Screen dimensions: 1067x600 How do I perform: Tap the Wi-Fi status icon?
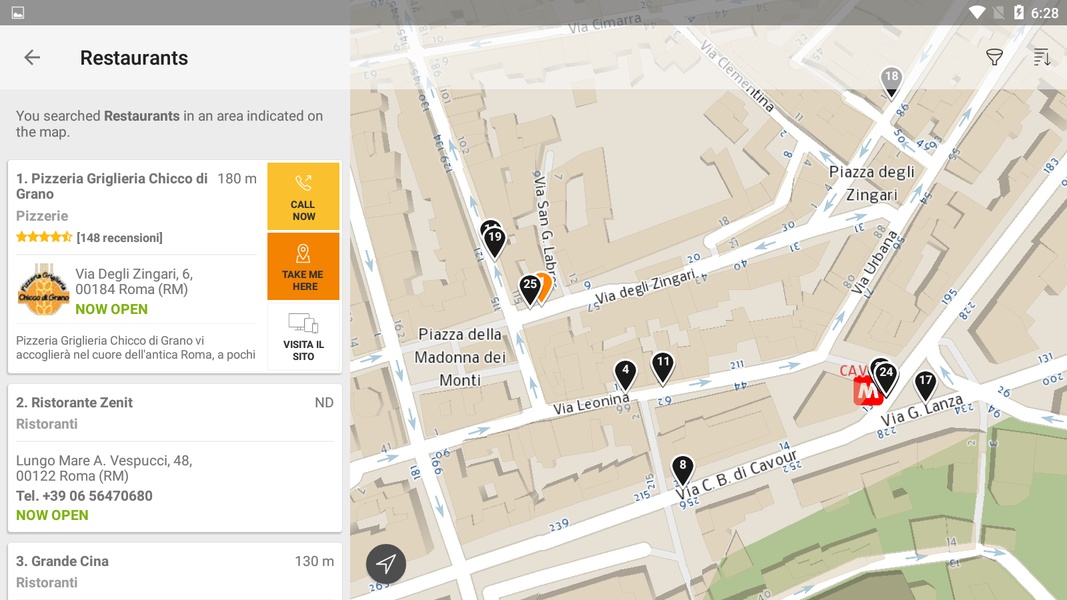pyautogui.click(x=977, y=13)
